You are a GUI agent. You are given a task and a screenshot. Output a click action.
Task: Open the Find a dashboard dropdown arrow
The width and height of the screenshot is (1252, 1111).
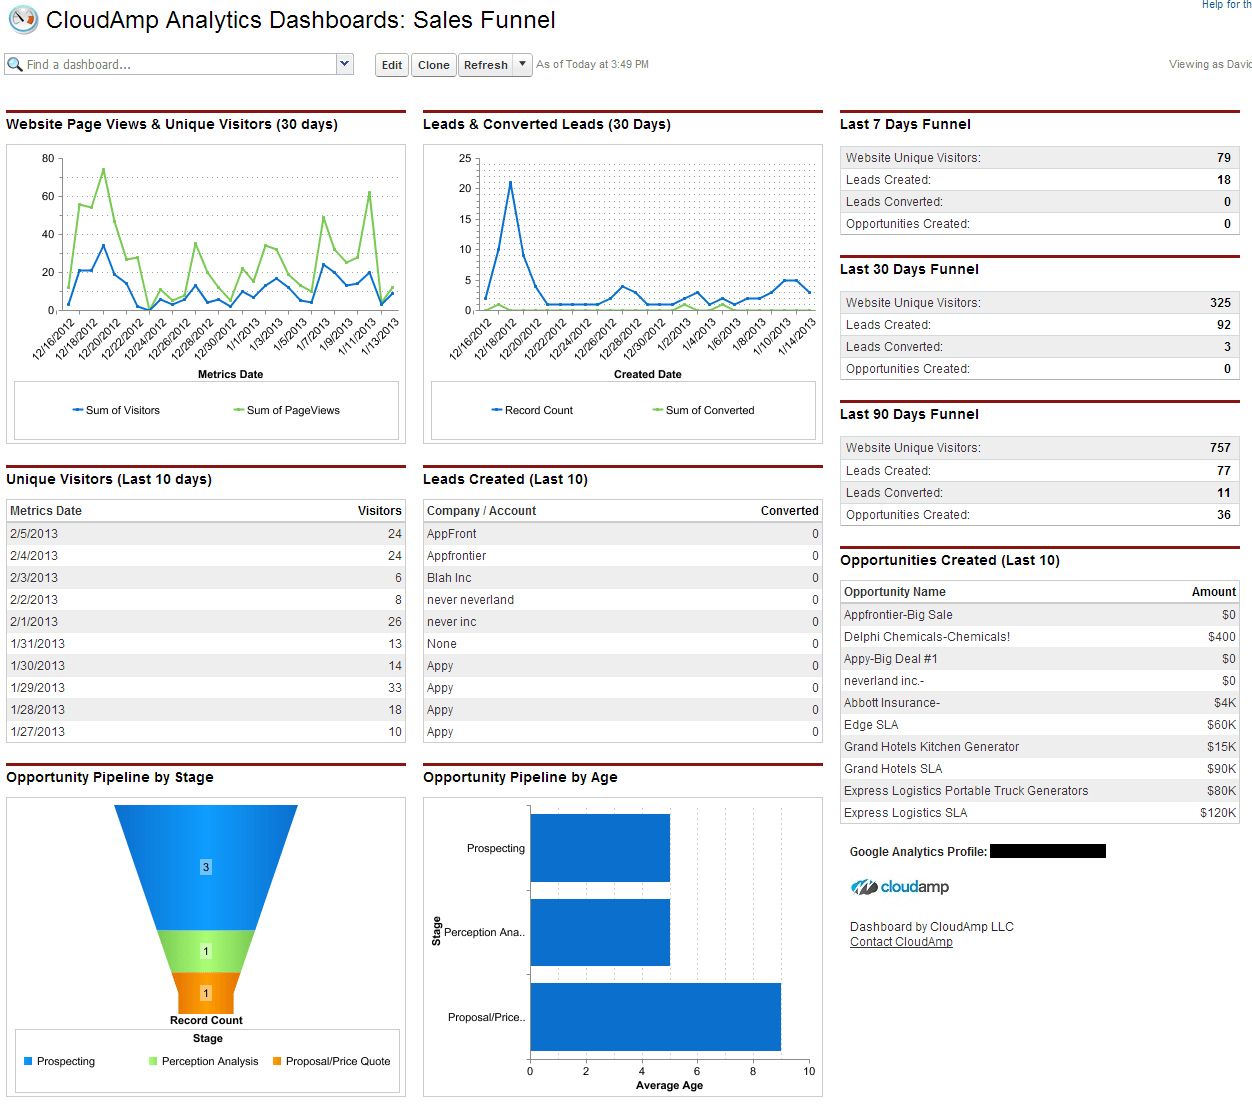344,64
